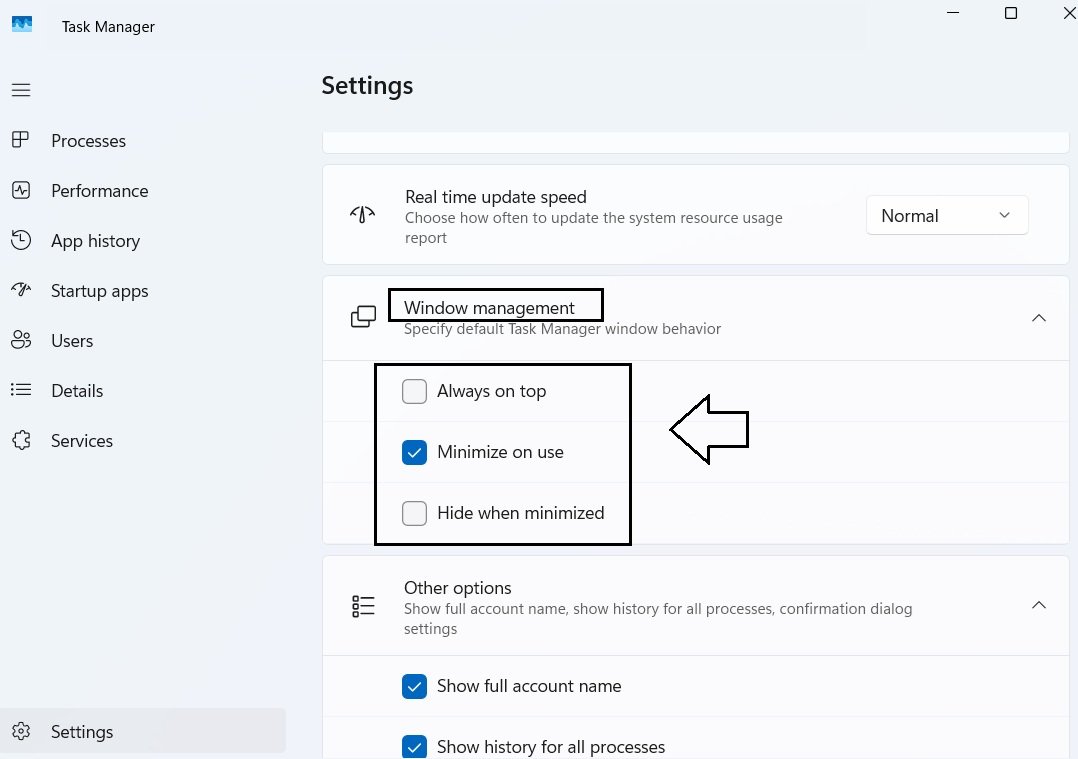
Task: Minimize the Task Manager window
Action: (953, 12)
